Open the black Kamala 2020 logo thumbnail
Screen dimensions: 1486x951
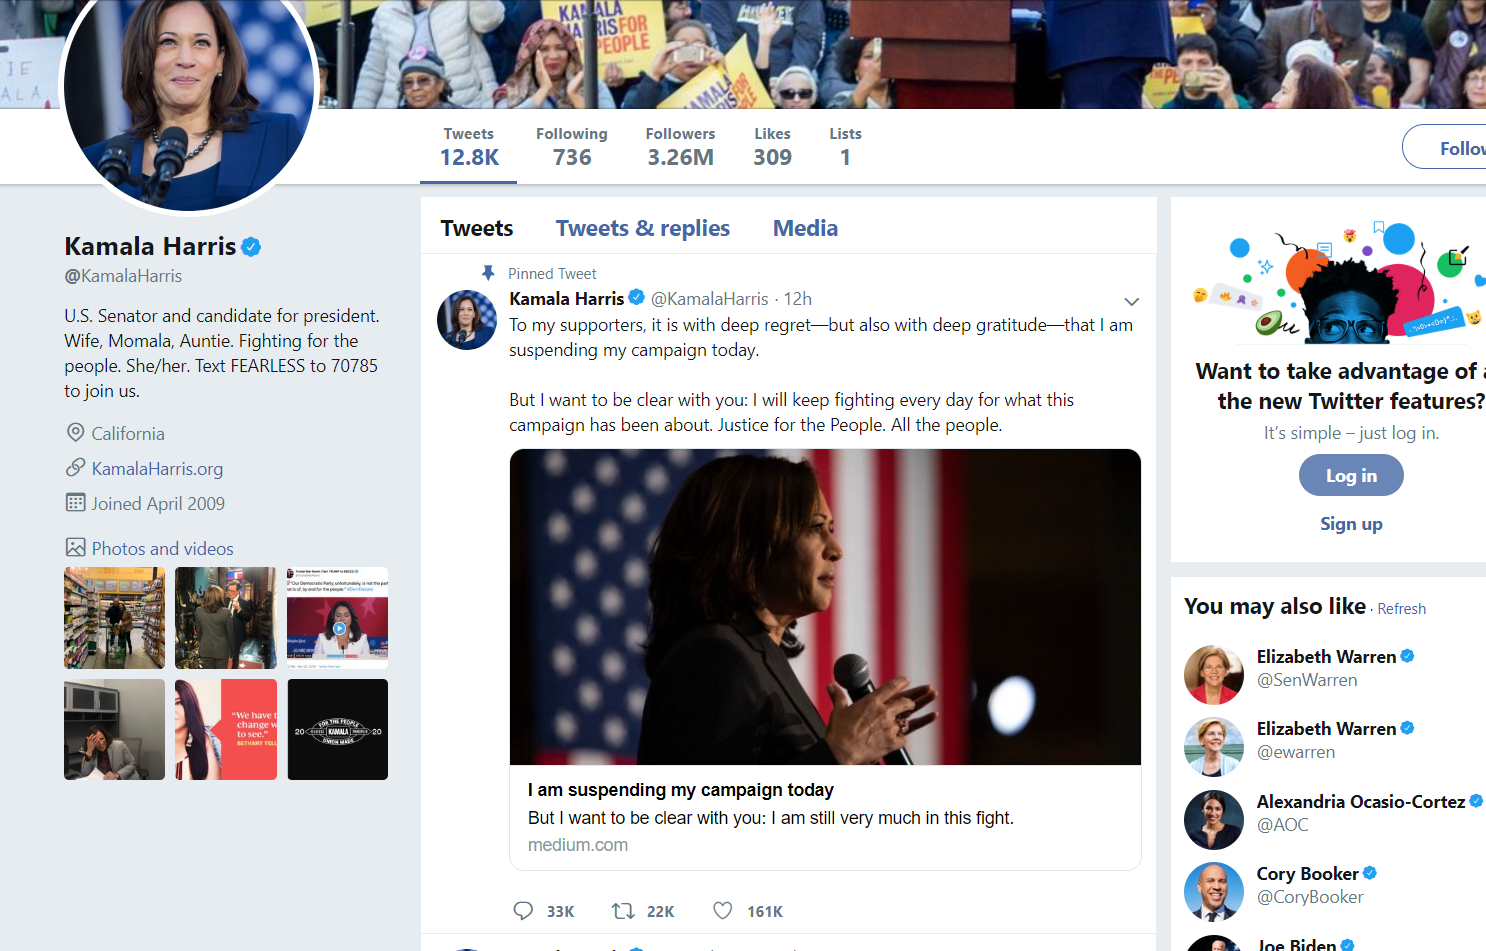tap(337, 729)
